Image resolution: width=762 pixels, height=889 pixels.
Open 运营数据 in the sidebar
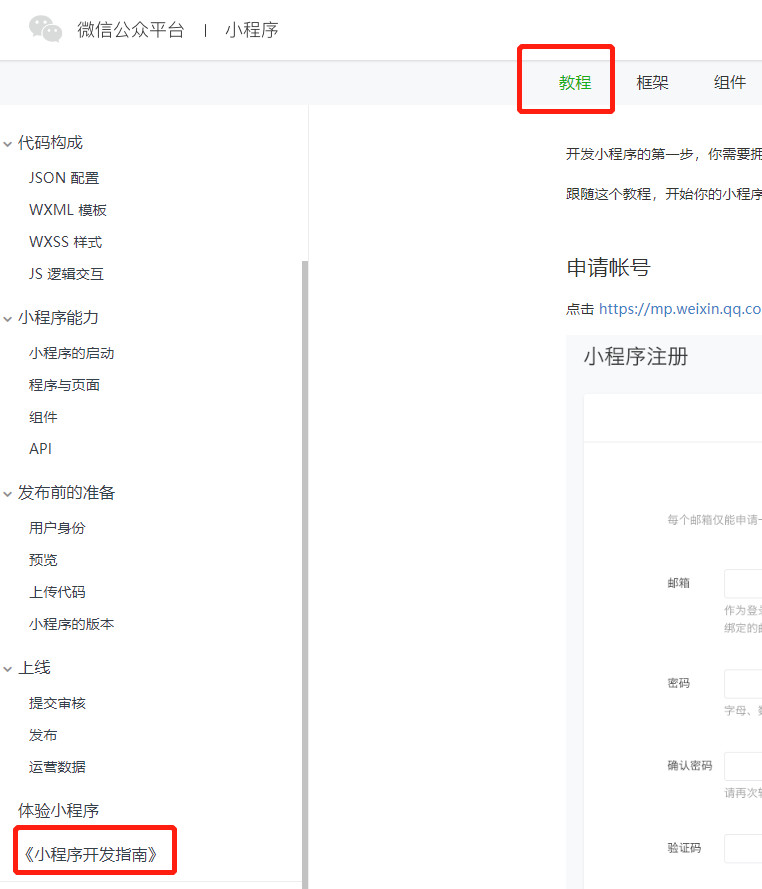(57, 767)
